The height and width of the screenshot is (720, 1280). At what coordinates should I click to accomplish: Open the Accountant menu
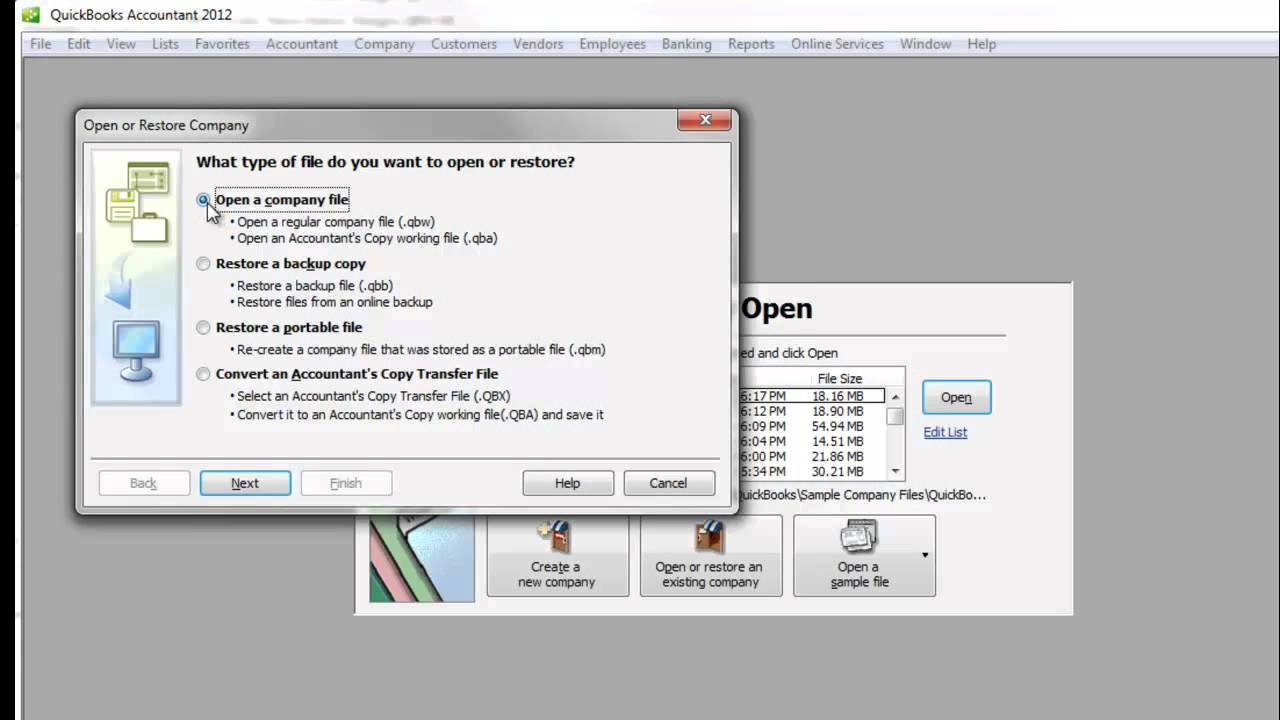302,44
